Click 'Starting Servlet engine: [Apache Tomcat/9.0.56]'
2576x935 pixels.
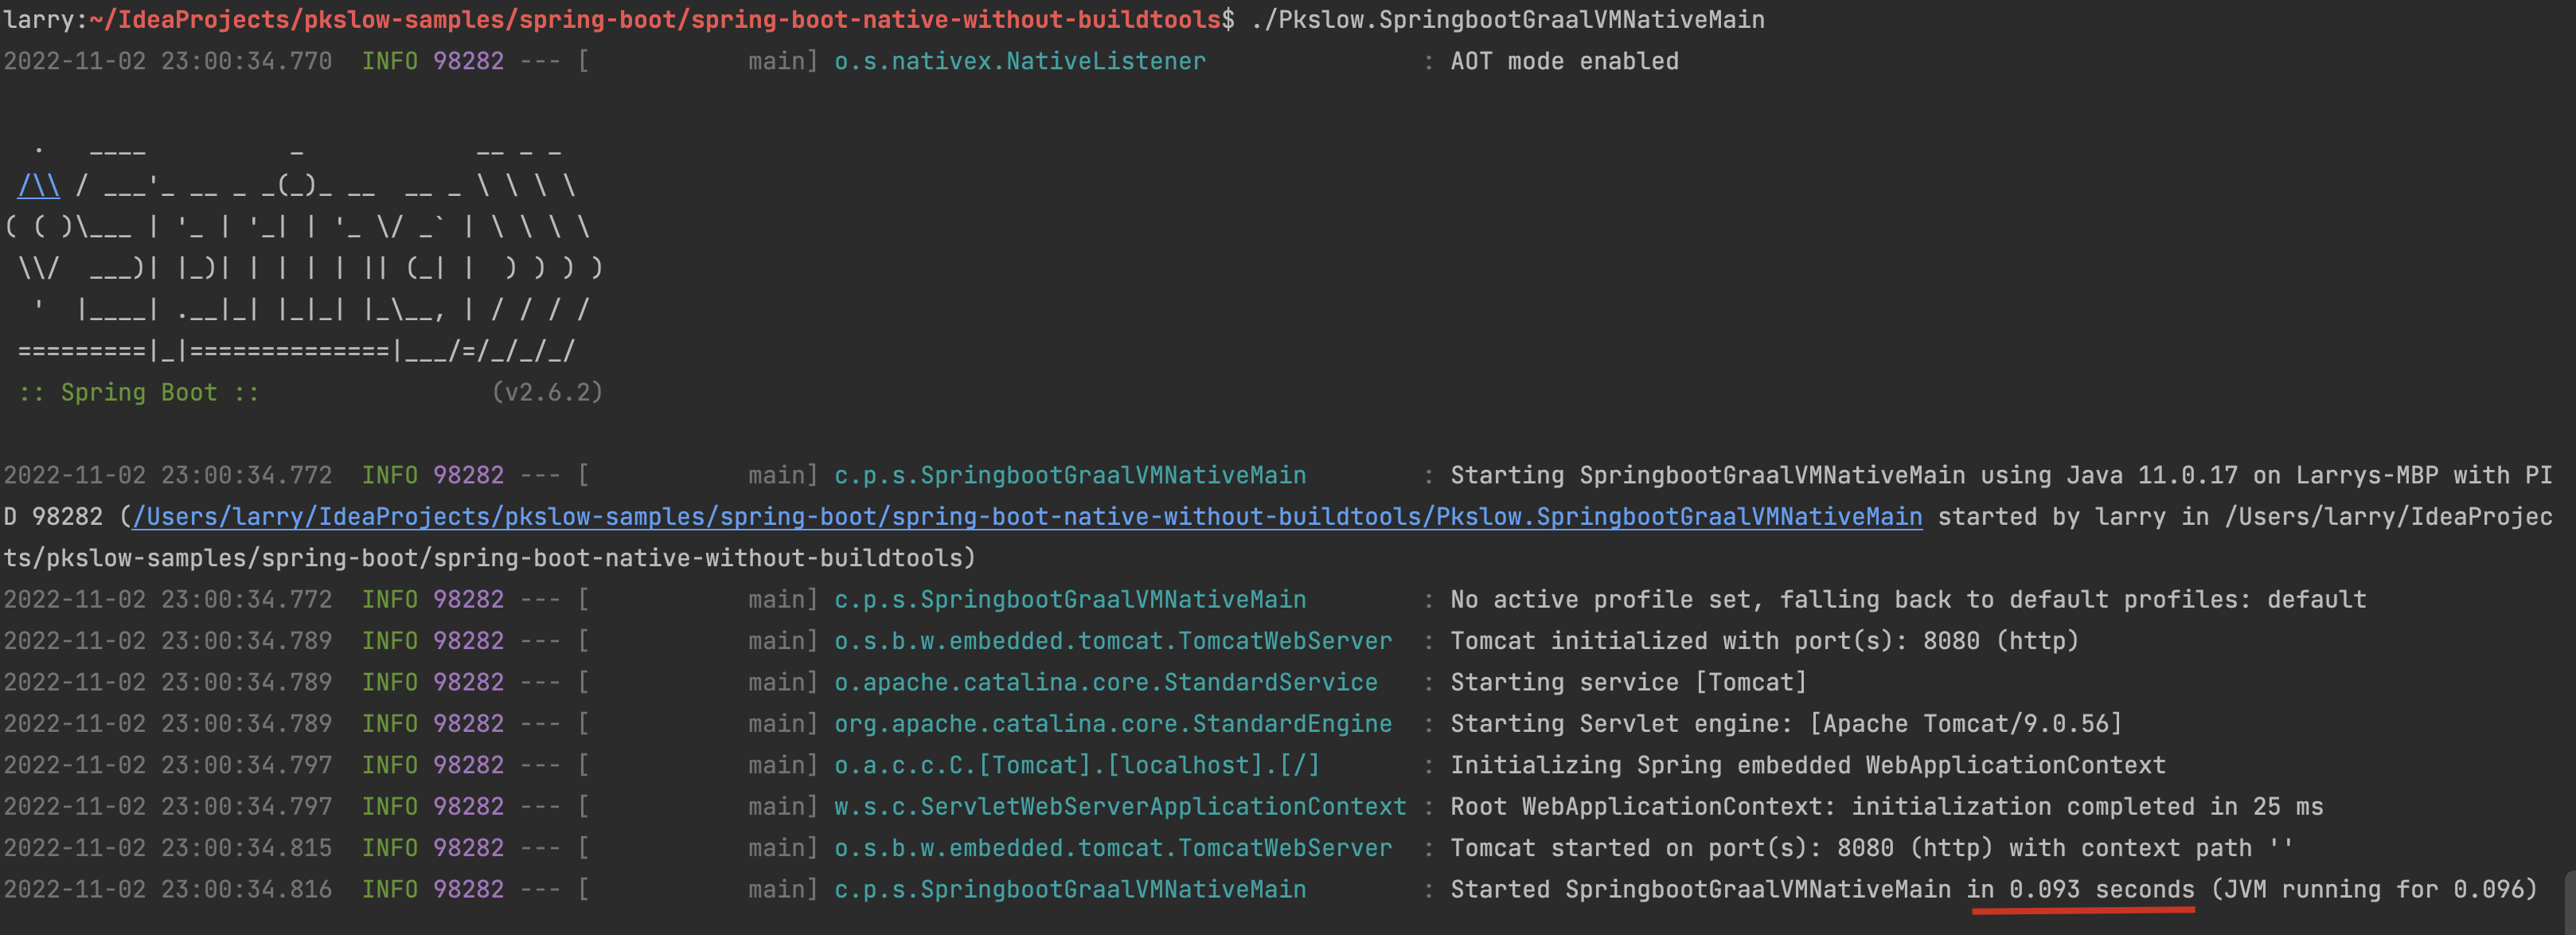[x=1786, y=724]
